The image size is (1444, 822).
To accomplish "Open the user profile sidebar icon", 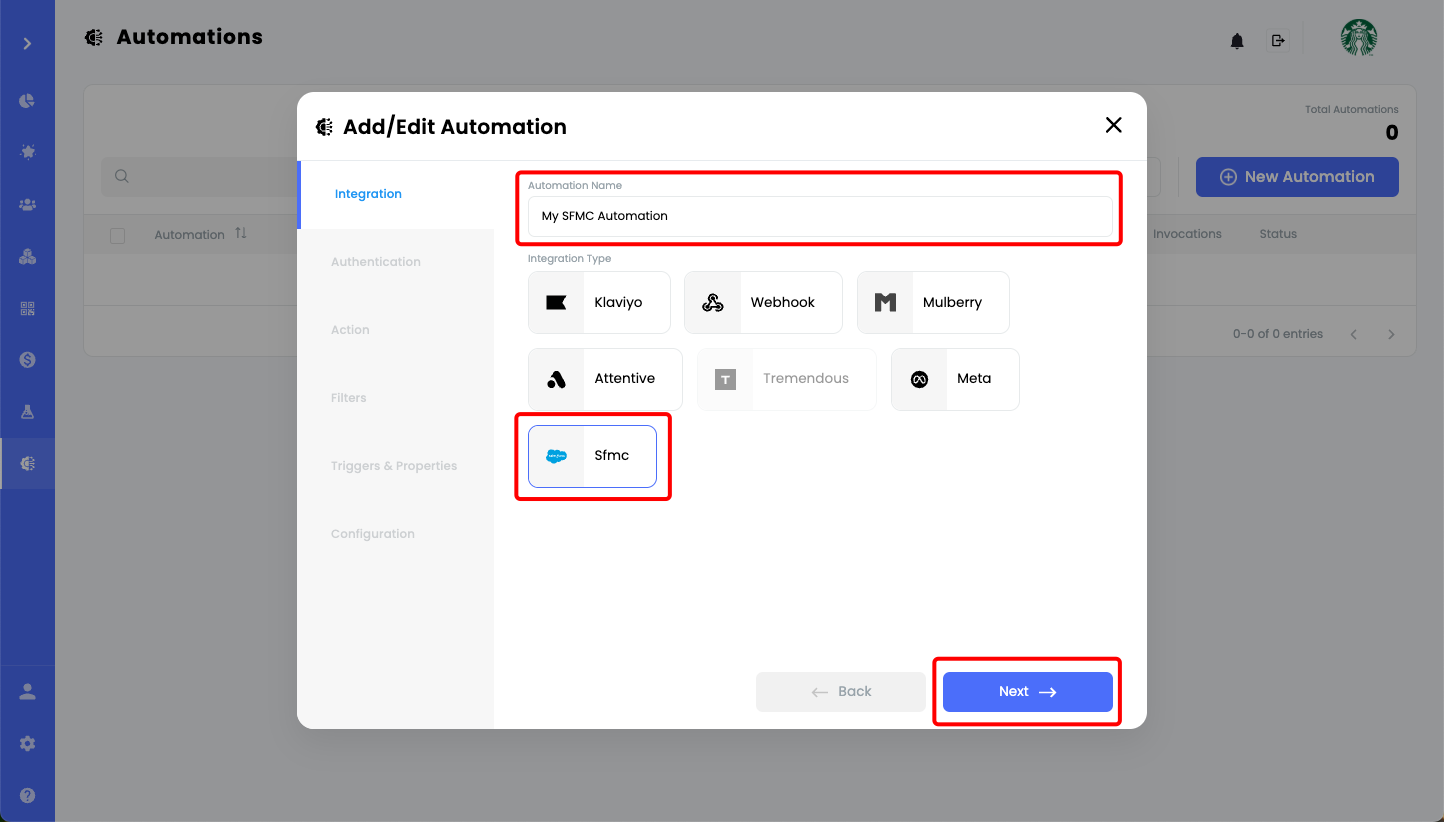I will (27, 691).
